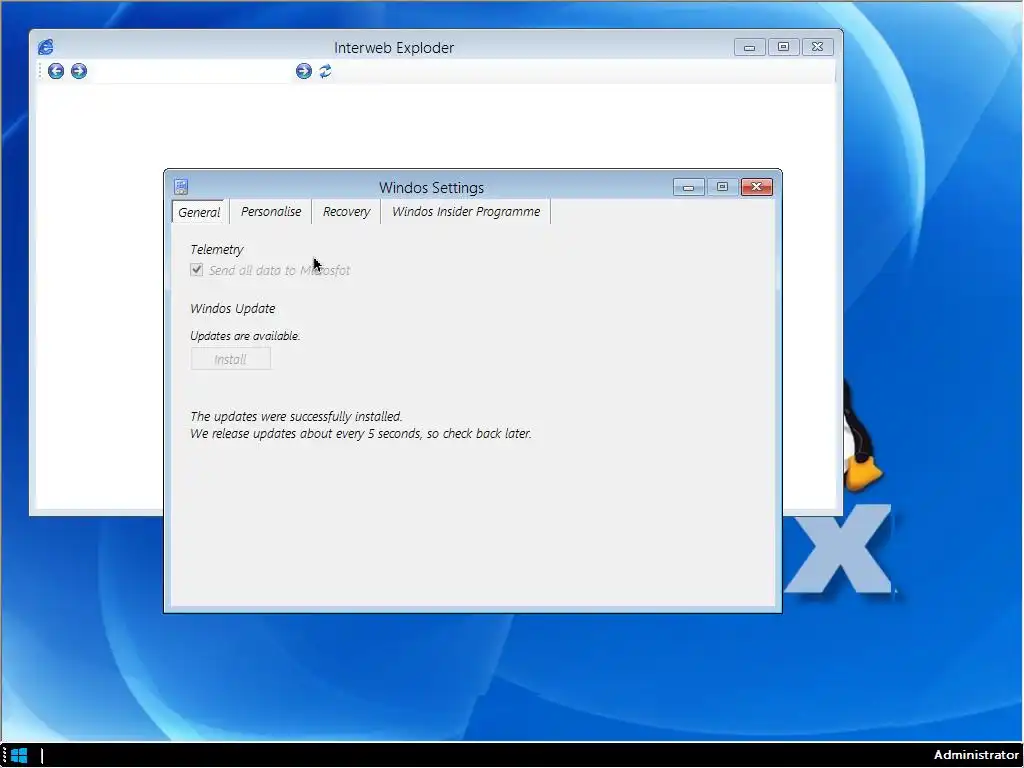
Task: Switch to the General tab
Action: coord(199,212)
